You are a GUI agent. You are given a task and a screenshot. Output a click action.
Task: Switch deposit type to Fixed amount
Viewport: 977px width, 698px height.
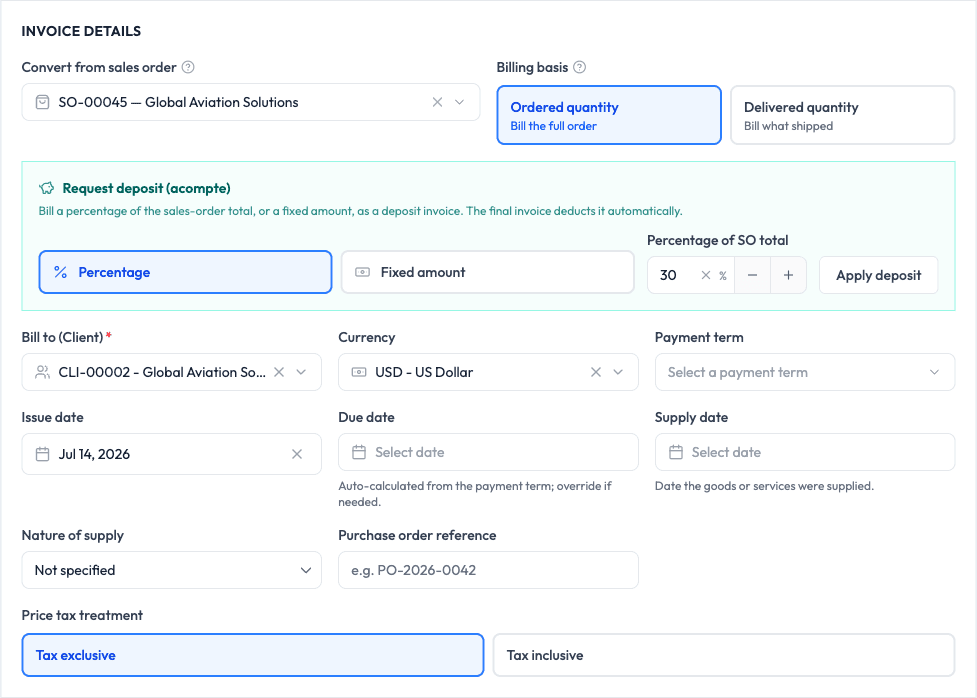(487, 272)
